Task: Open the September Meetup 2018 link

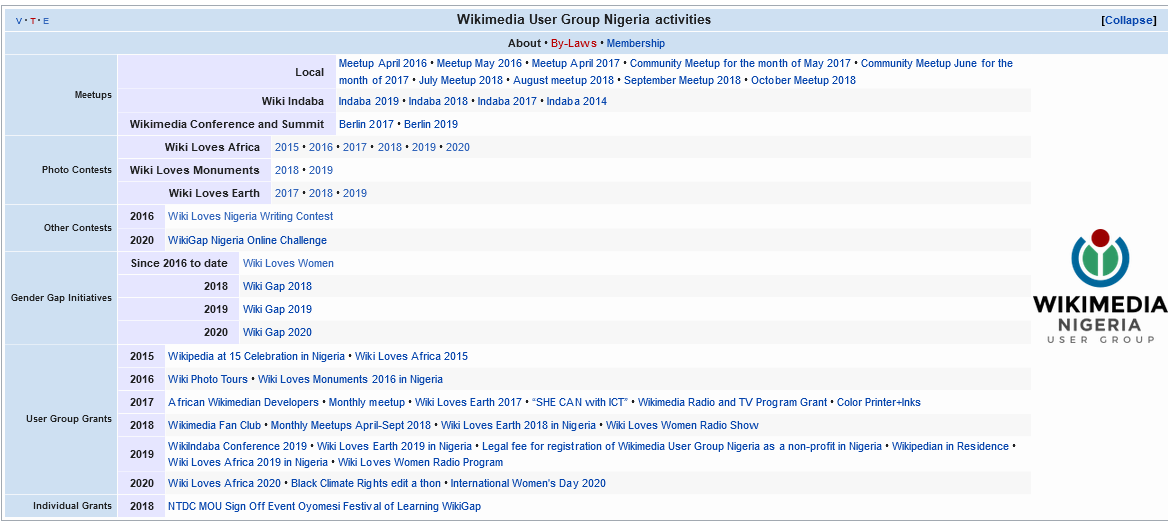Action: [682, 80]
